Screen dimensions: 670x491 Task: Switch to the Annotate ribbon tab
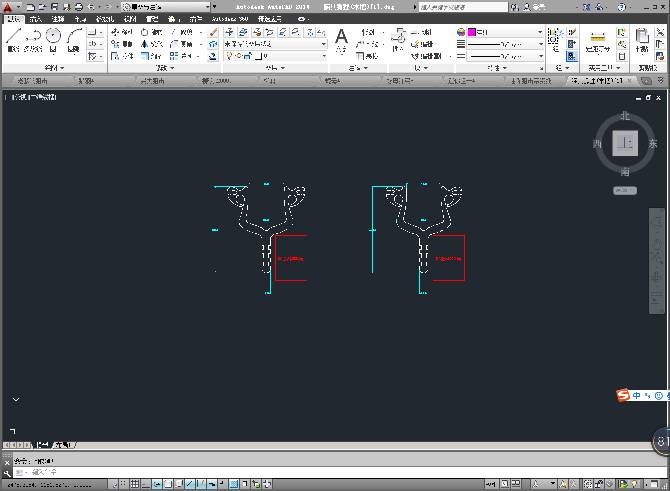58,19
